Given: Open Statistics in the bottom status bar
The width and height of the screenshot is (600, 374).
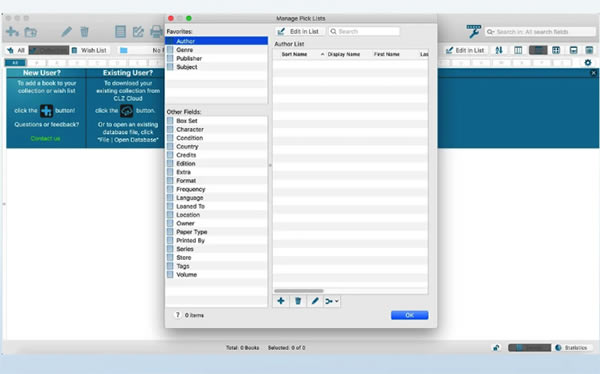Looking at the screenshot, I should pos(572,348).
